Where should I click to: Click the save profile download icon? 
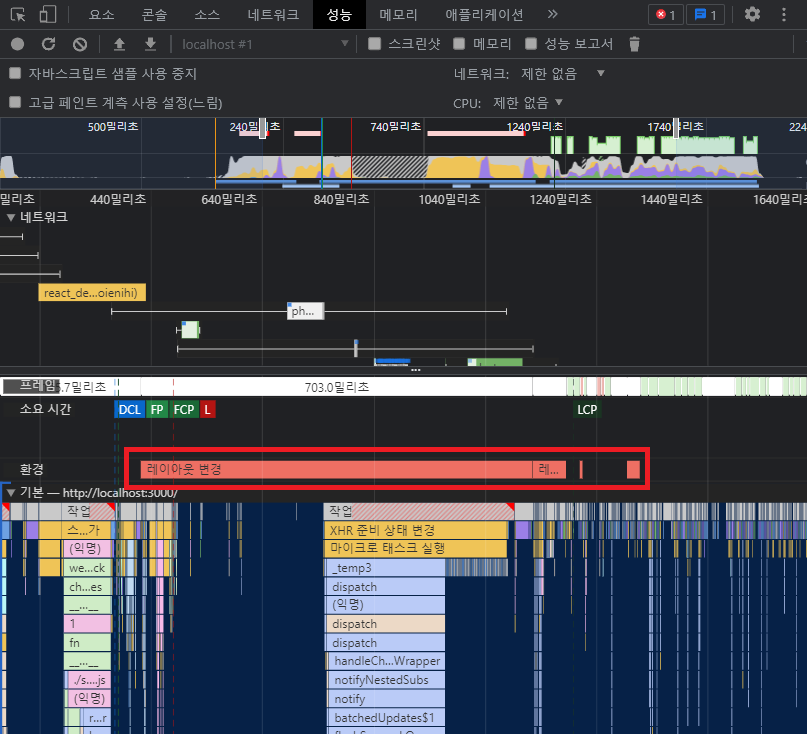point(150,44)
